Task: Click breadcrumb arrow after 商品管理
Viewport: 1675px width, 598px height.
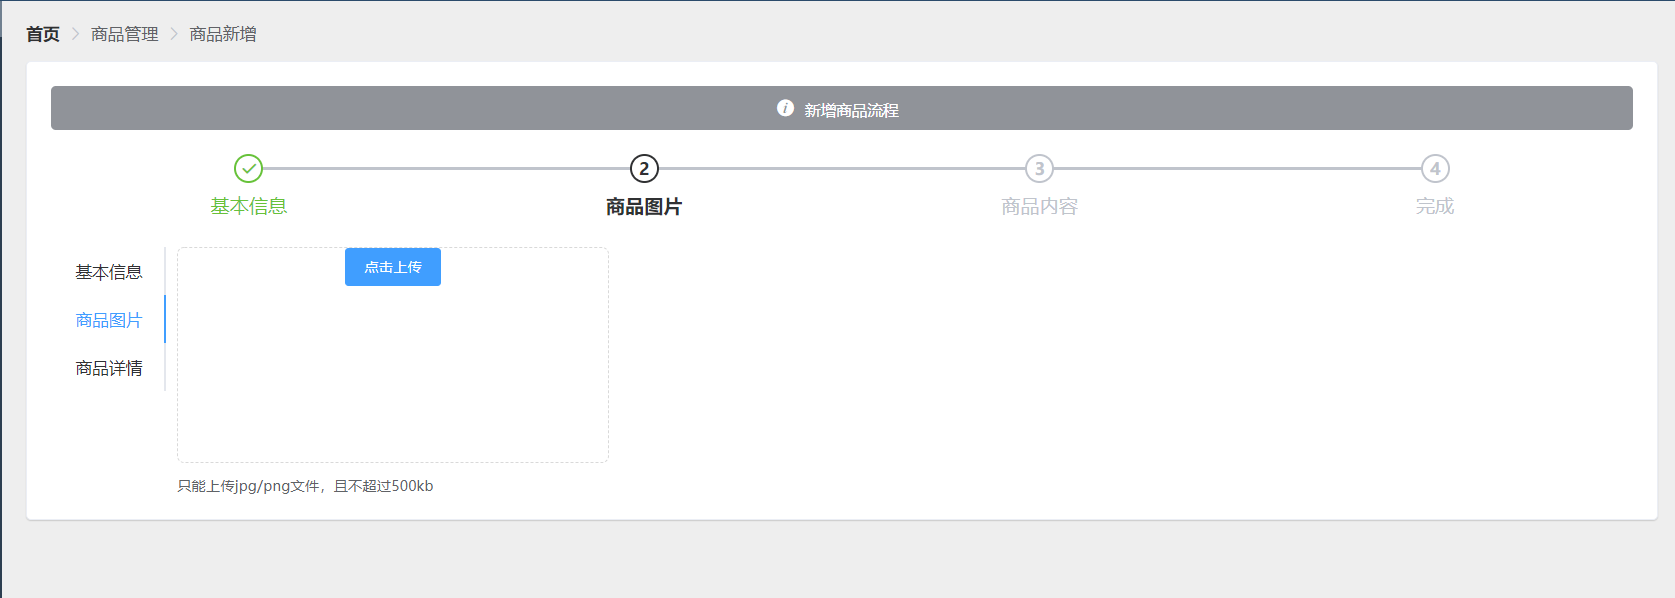Action: click(174, 34)
